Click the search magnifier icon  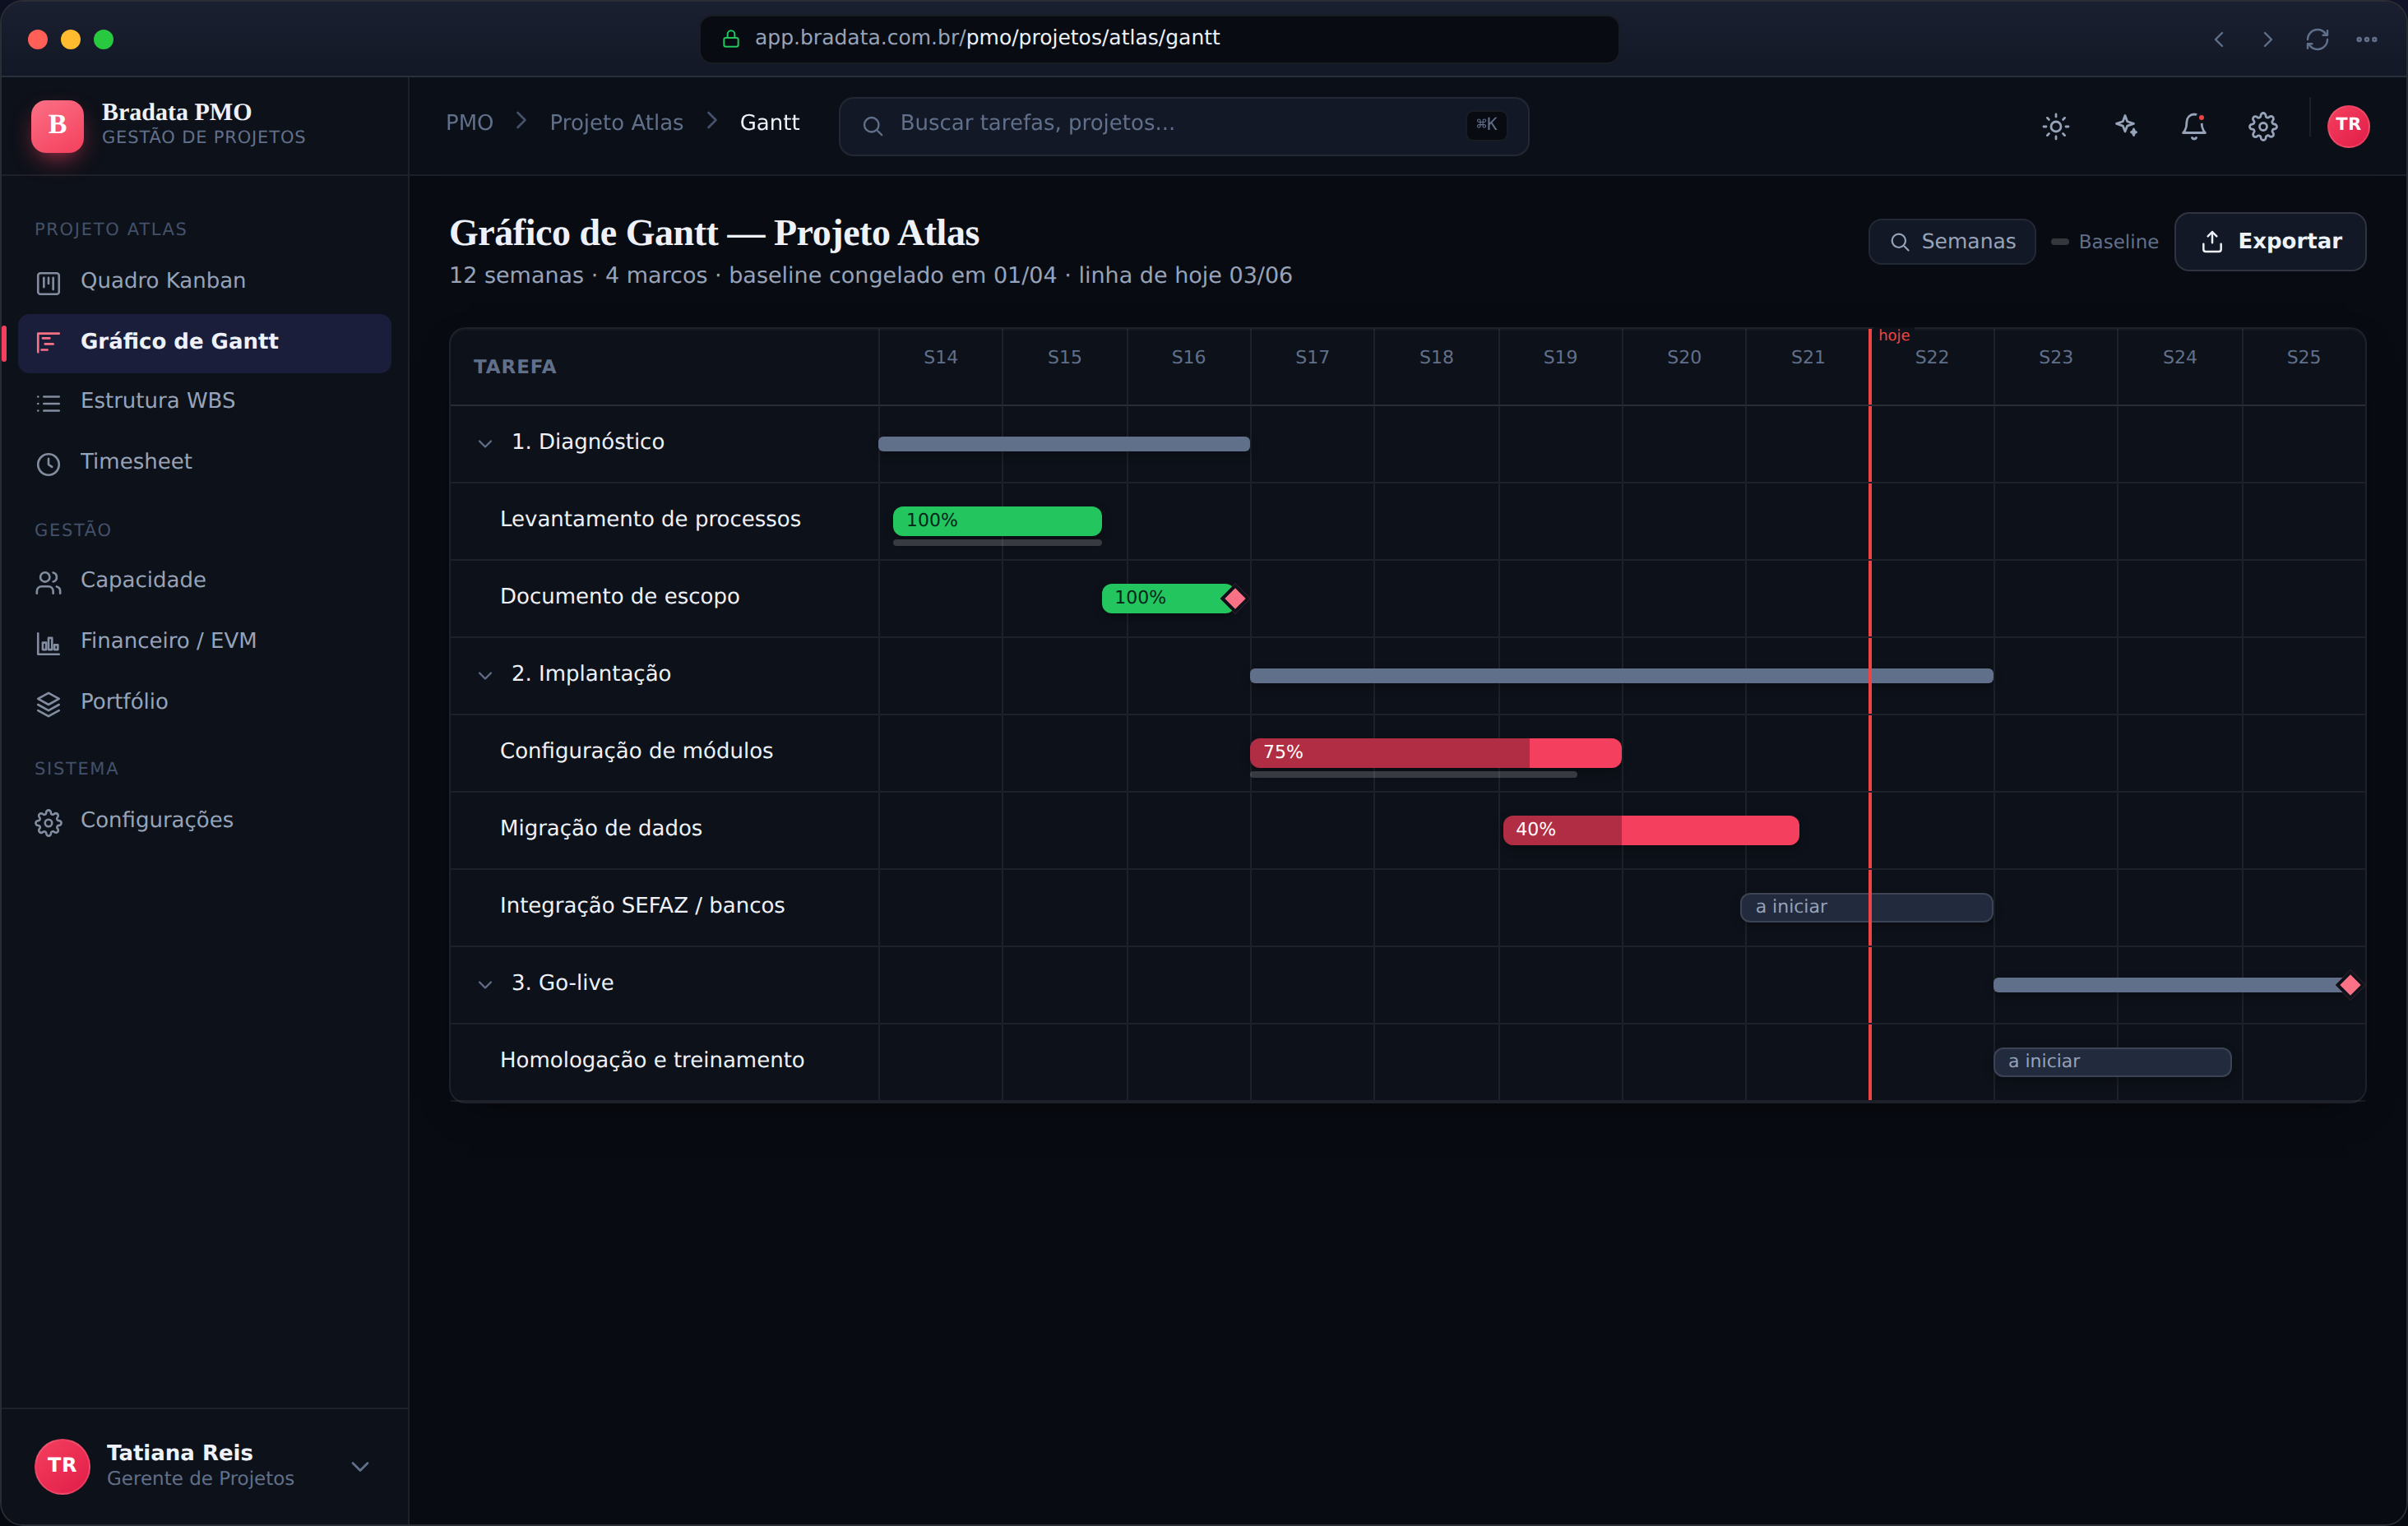click(872, 125)
